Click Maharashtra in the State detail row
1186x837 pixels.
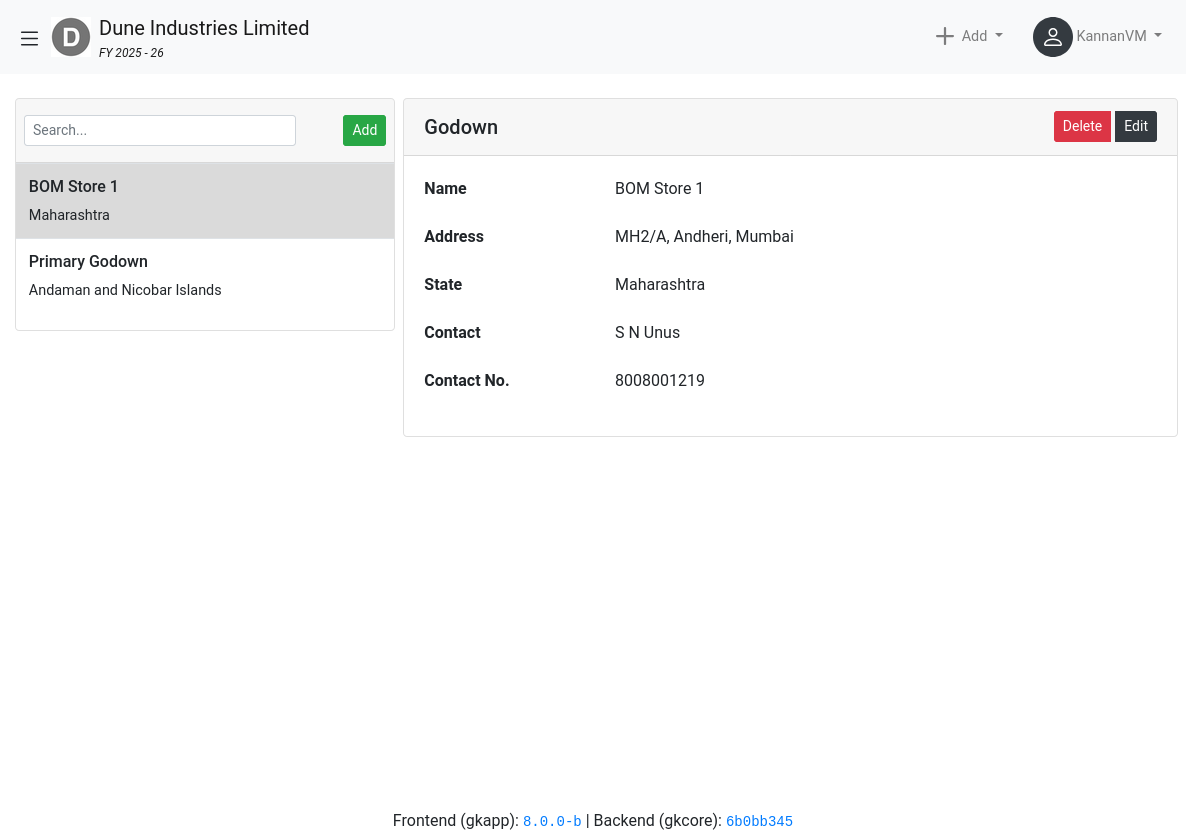click(x=660, y=284)
